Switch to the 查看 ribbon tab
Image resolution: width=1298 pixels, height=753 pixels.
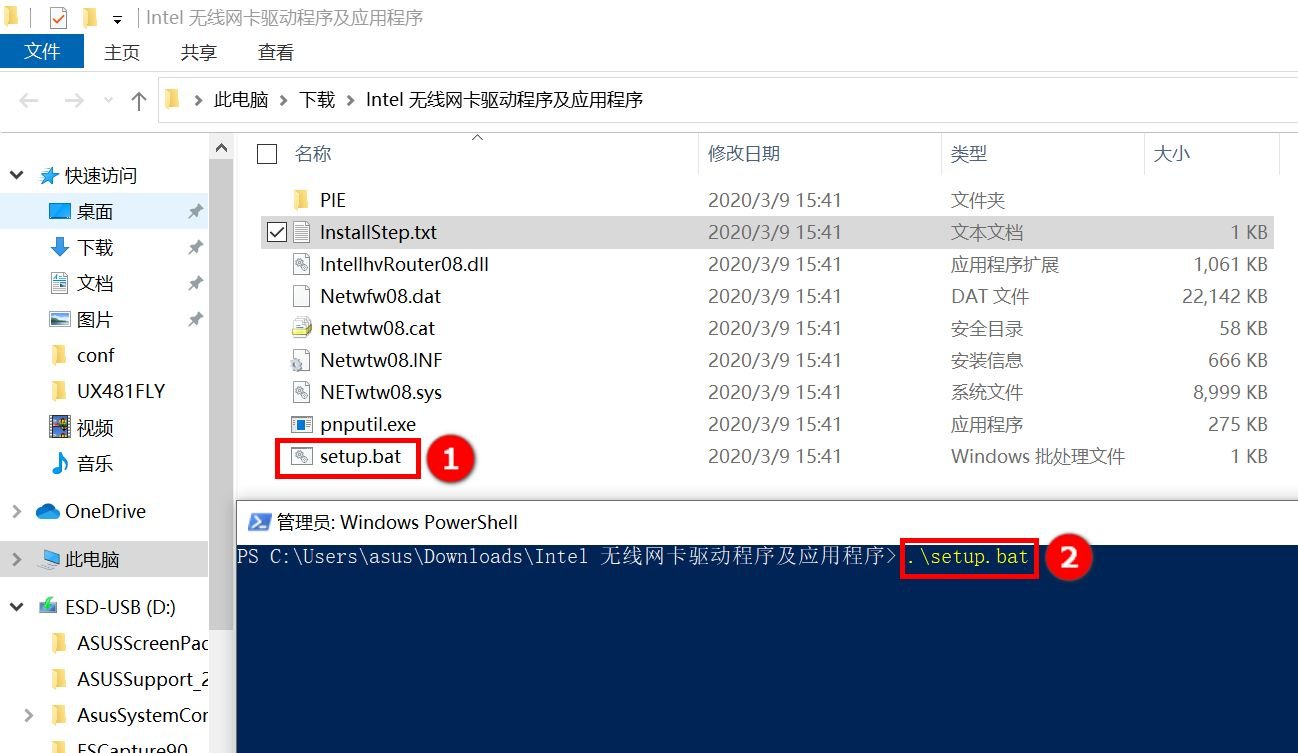coord(275,52)
